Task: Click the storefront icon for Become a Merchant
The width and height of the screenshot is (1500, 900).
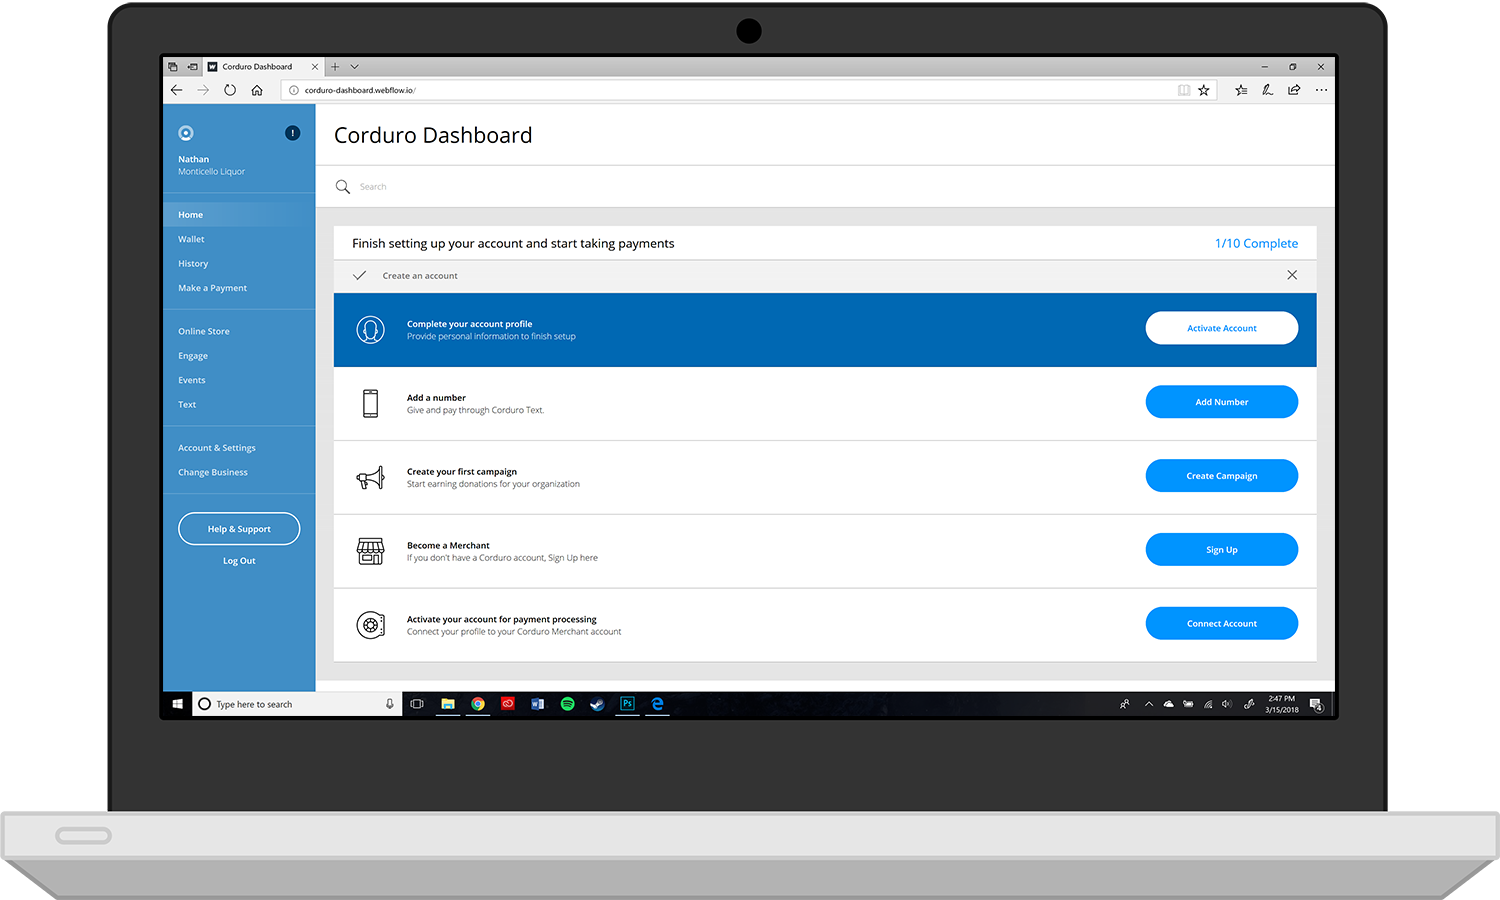Action: [x=370, y=551]
